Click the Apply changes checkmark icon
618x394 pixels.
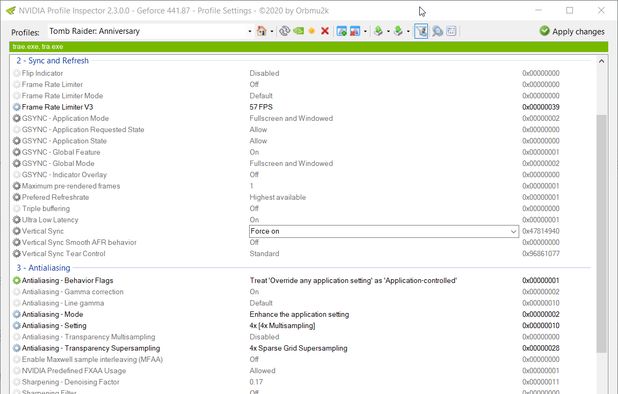click(544, 31)
